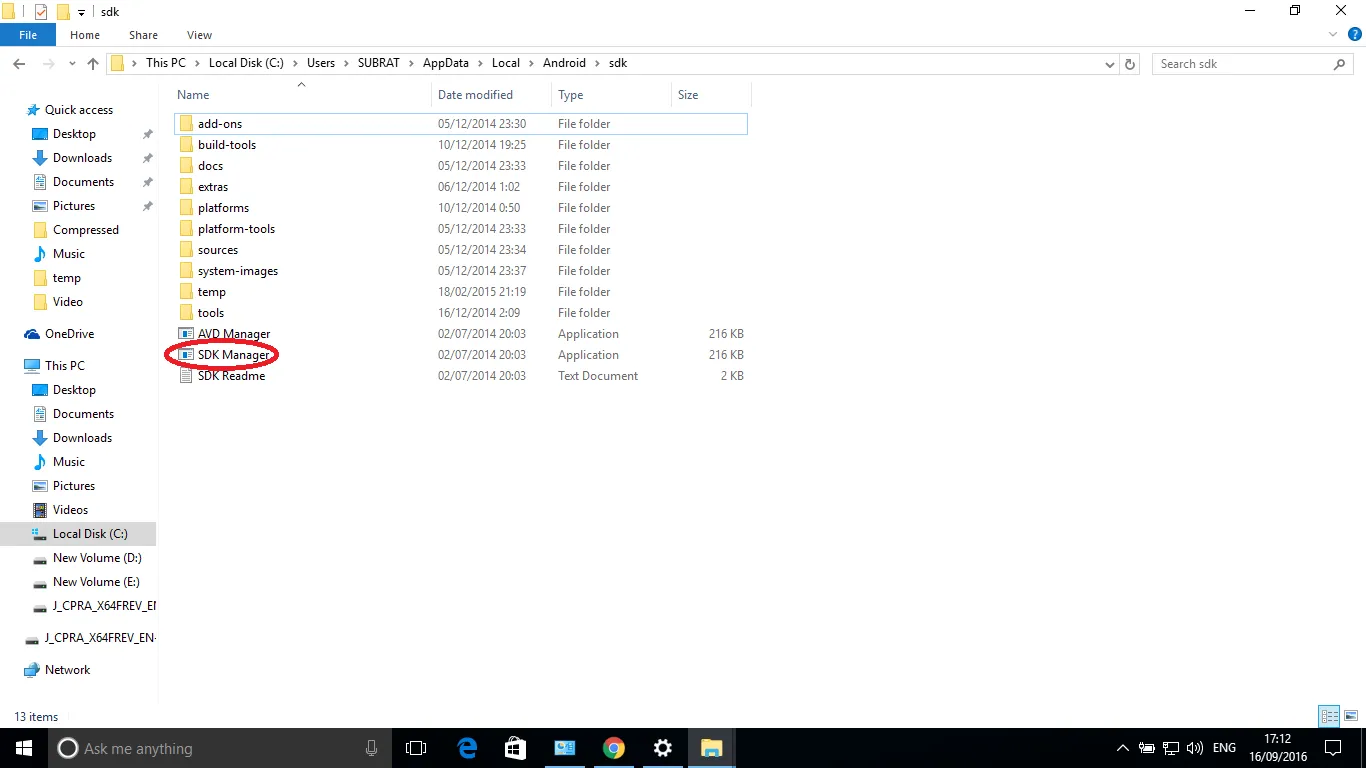Click the Users breadcrumb in the address bar

[321, 63]
